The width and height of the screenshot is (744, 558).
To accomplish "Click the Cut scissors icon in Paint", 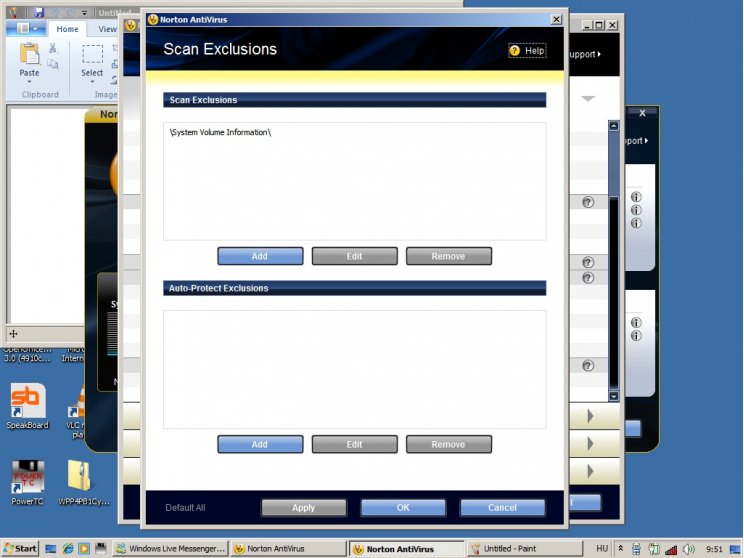I will 53,48.
